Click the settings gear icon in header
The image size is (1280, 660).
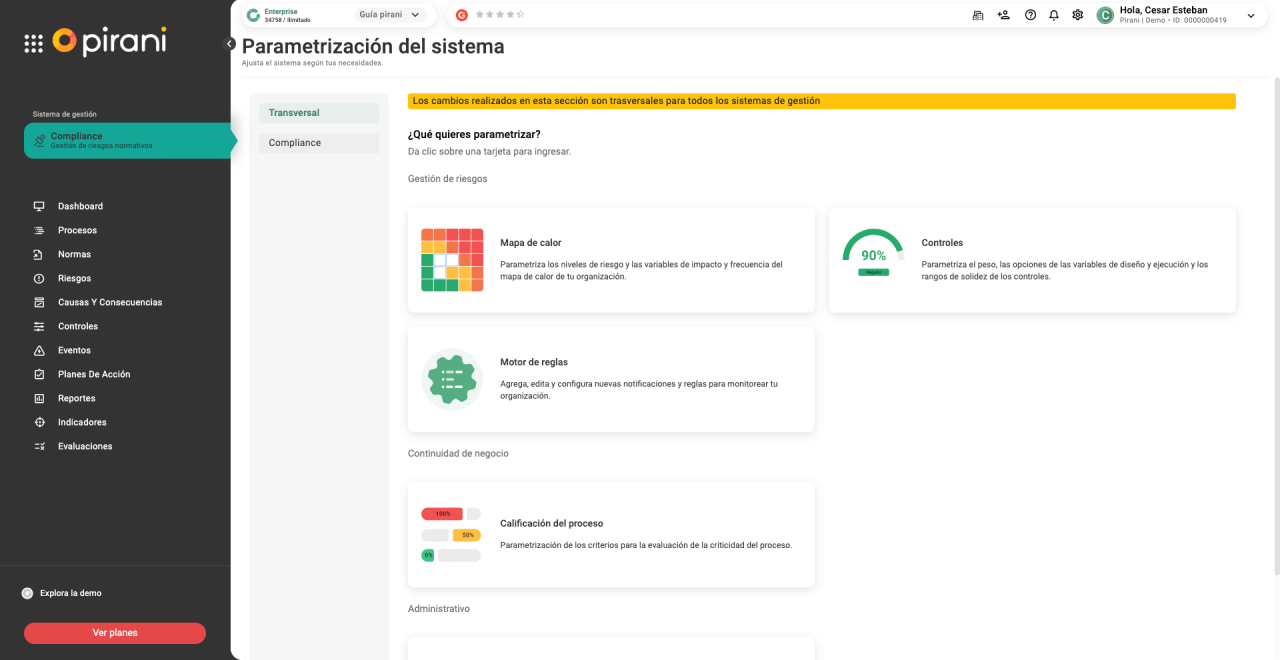(x=1077, y=15)
